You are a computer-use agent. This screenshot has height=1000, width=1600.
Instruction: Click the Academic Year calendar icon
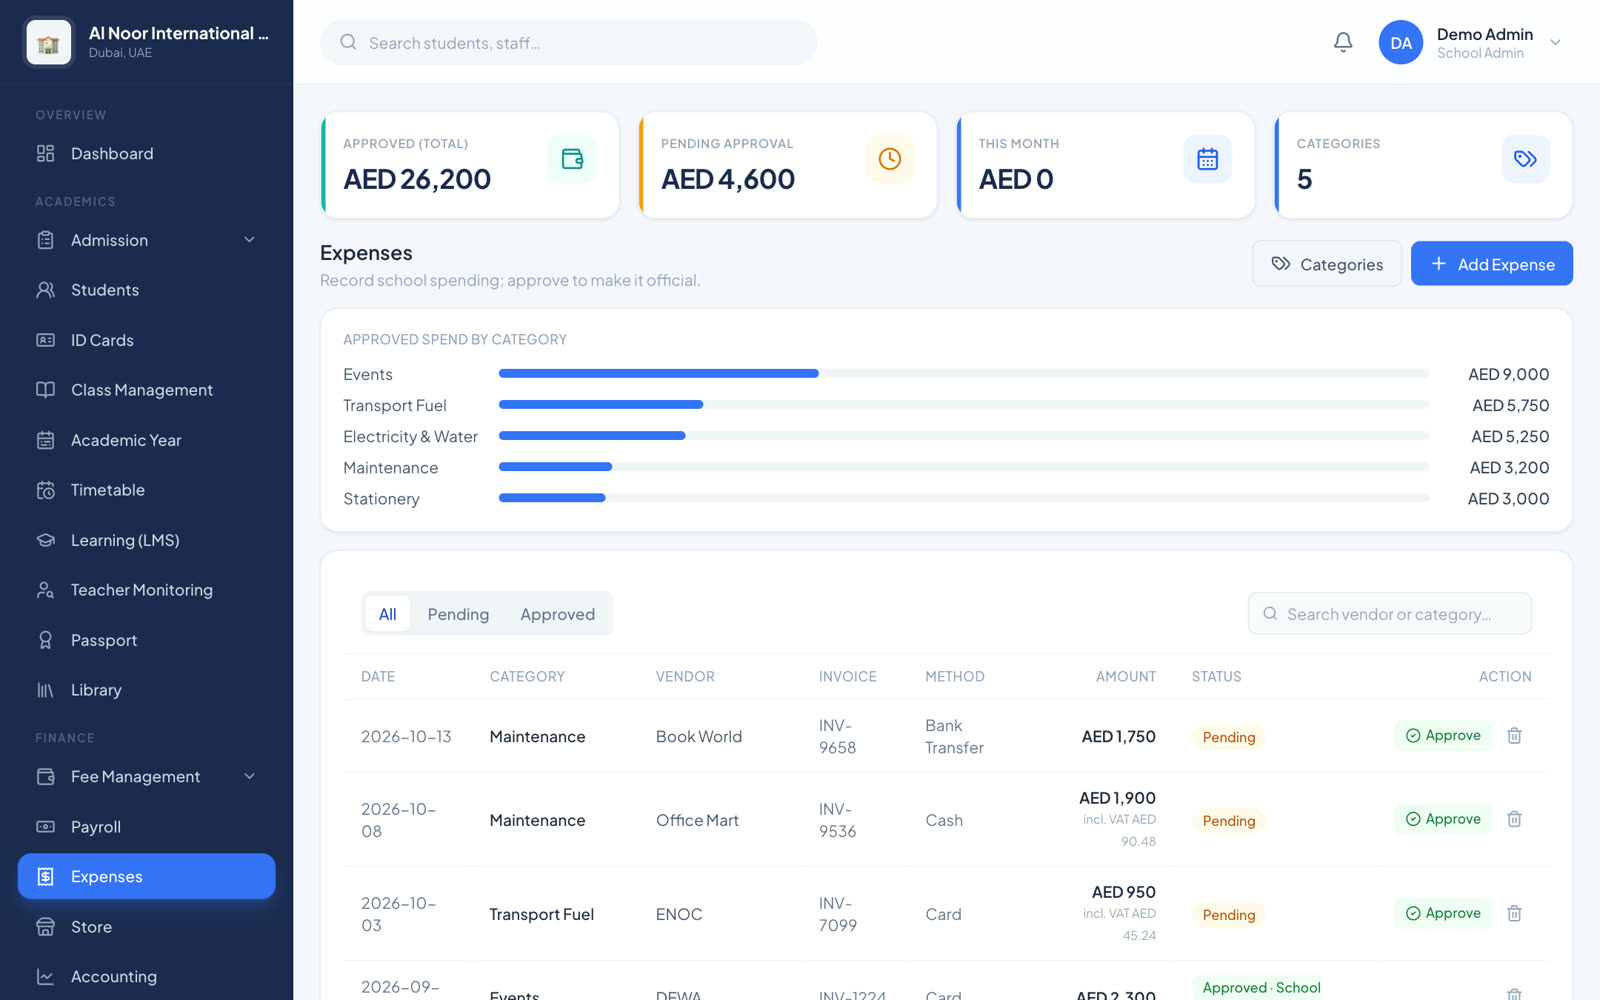pos(46,440)
